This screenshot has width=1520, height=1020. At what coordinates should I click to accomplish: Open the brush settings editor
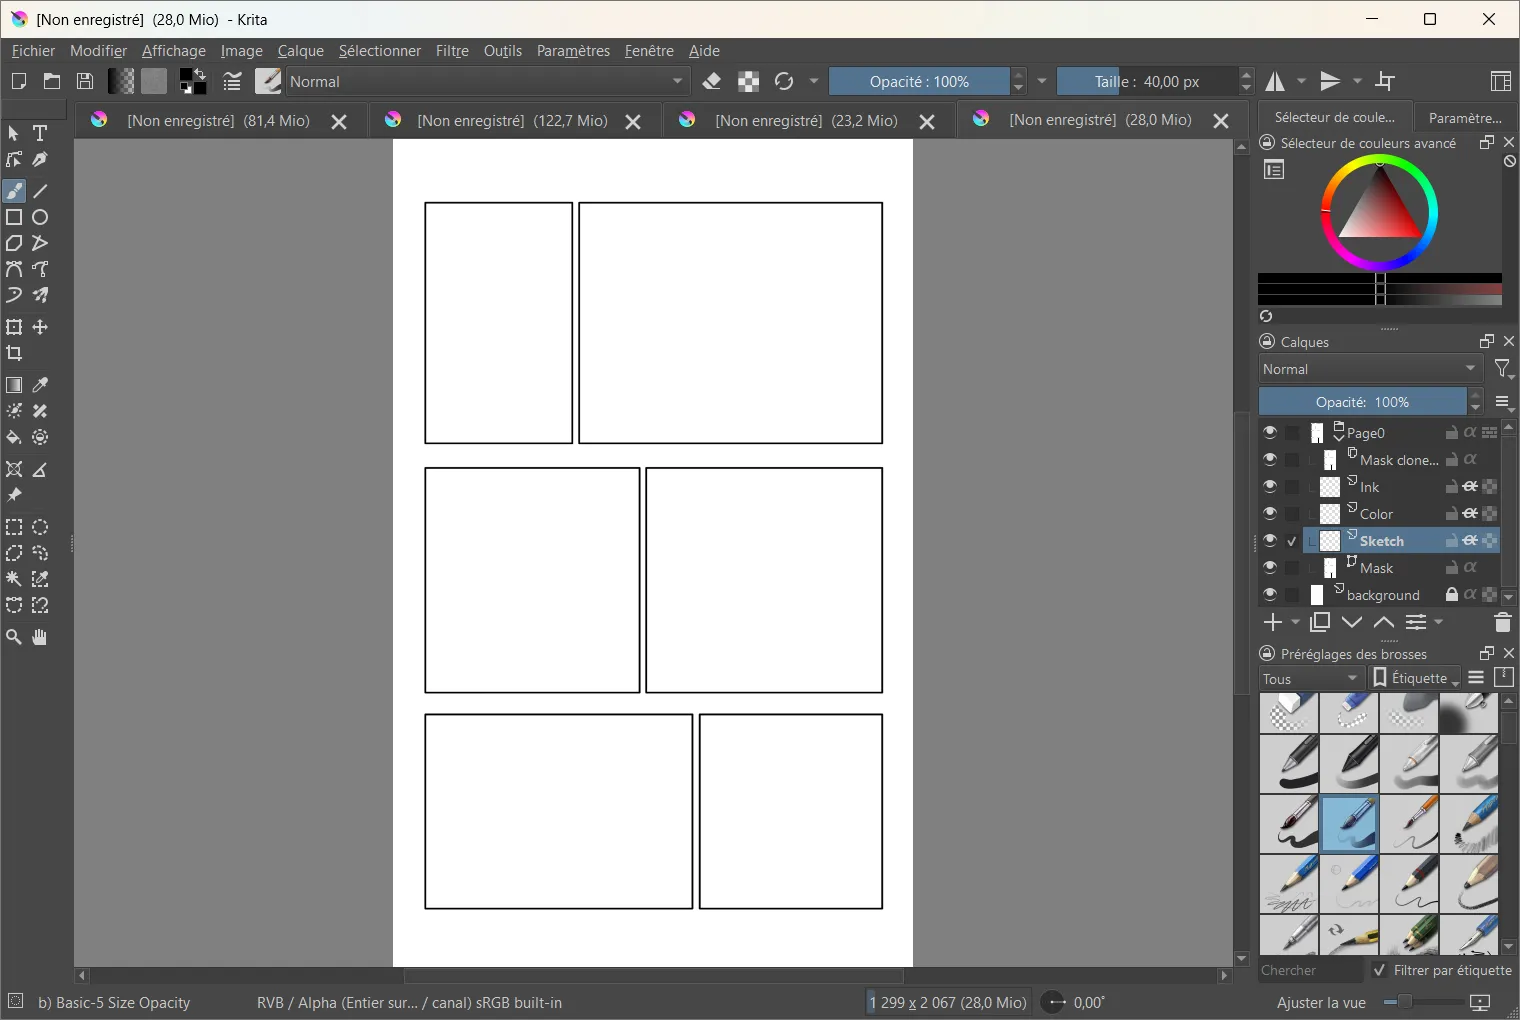pos(267,81)
